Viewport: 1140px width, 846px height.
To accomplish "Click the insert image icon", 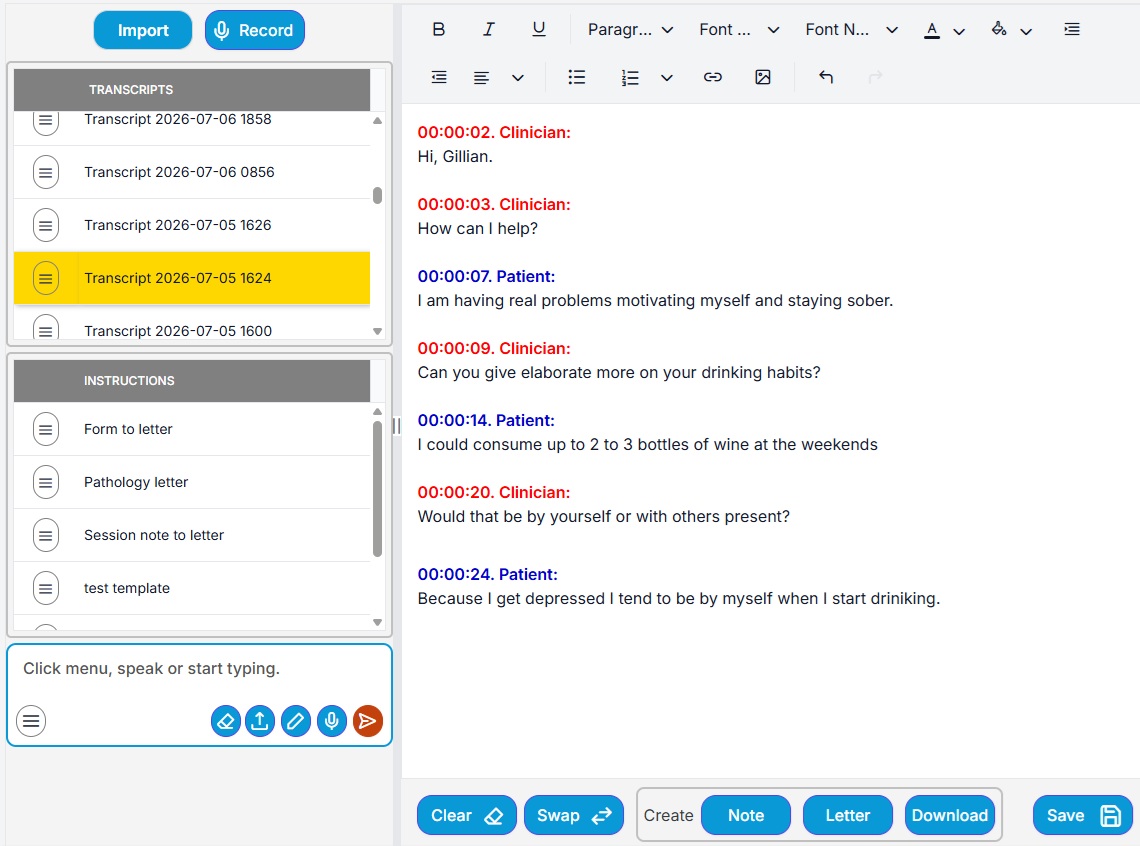I will tap(762, 77).
